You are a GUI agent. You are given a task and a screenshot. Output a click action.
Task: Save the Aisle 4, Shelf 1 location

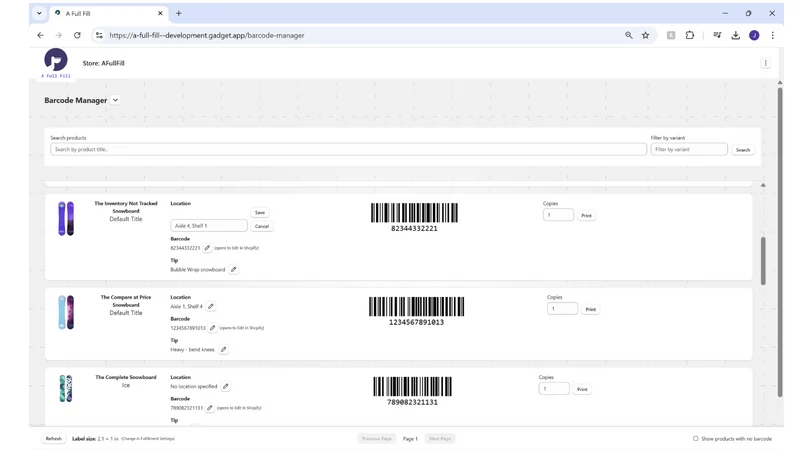[260, 212]
